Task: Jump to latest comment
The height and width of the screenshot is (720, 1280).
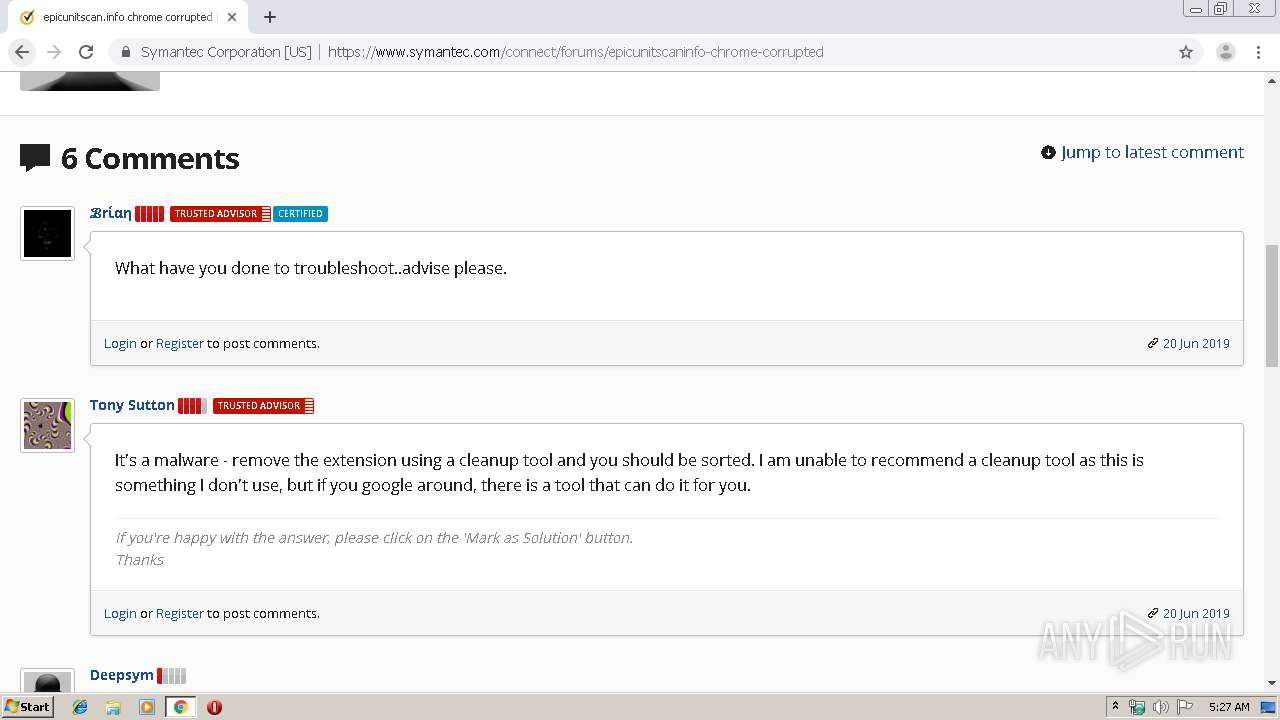Action: point(1152,152)
